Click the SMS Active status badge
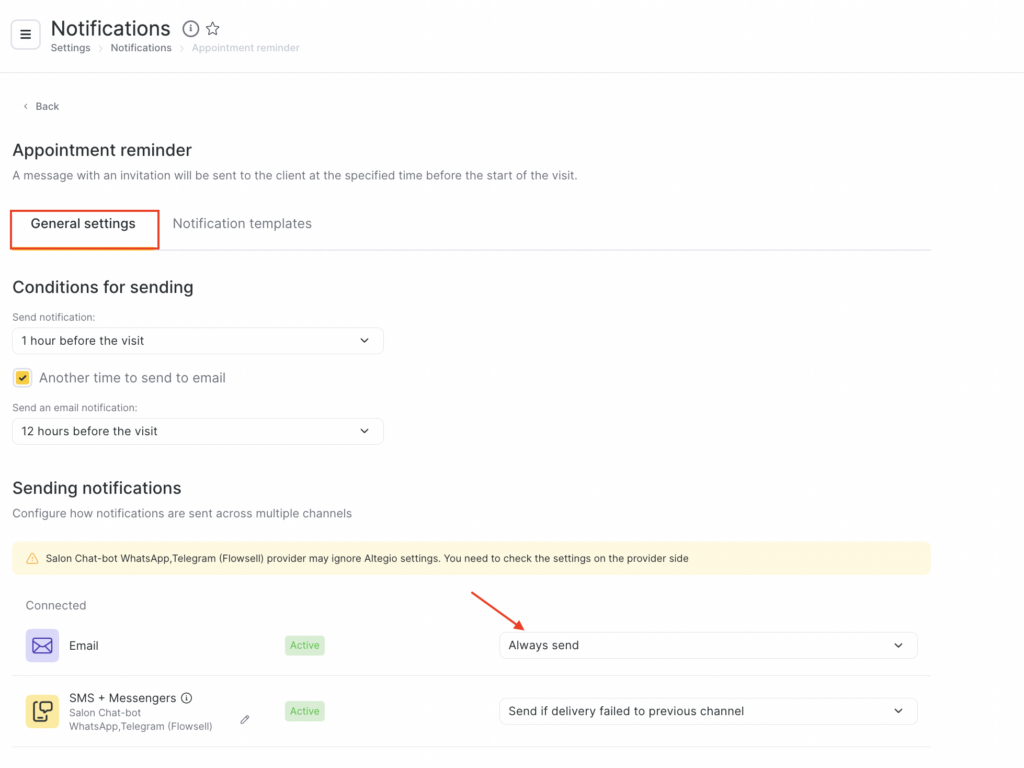This screenshot has height=768, width=1024. (x=304, y=711)
